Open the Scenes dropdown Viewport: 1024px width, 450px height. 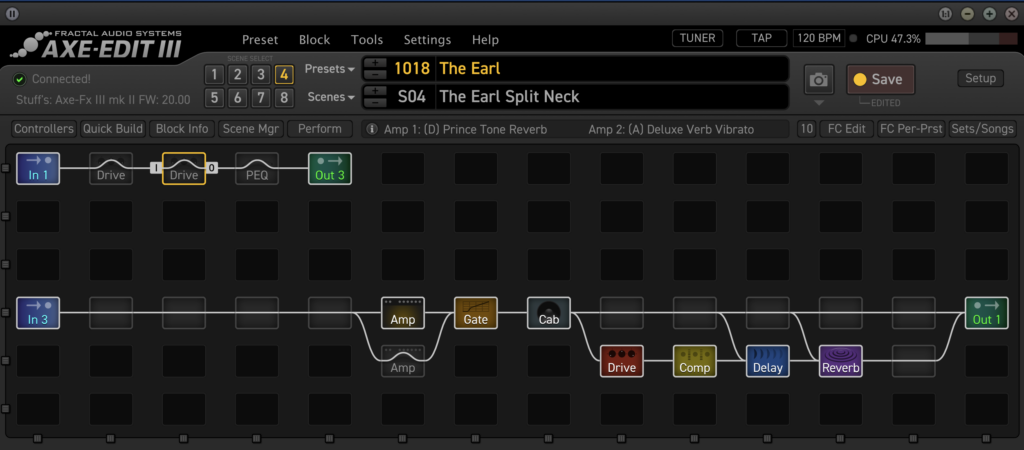(x=332, y=97)
